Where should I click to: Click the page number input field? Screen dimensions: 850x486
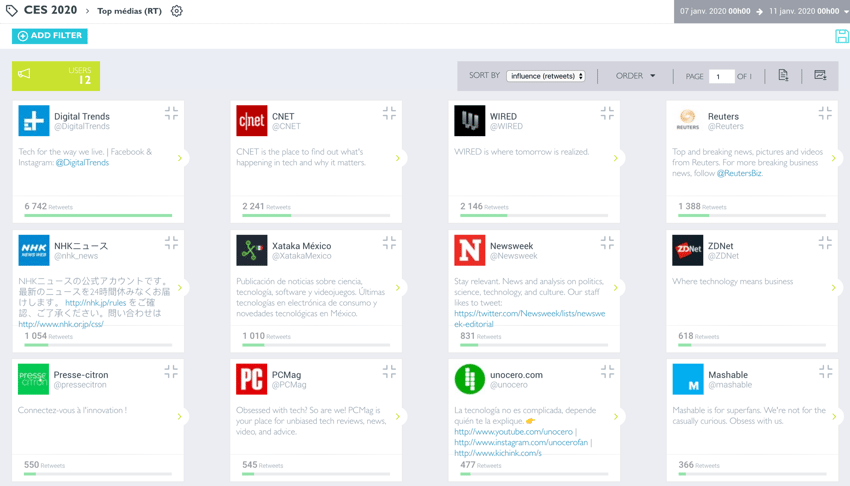721,76
